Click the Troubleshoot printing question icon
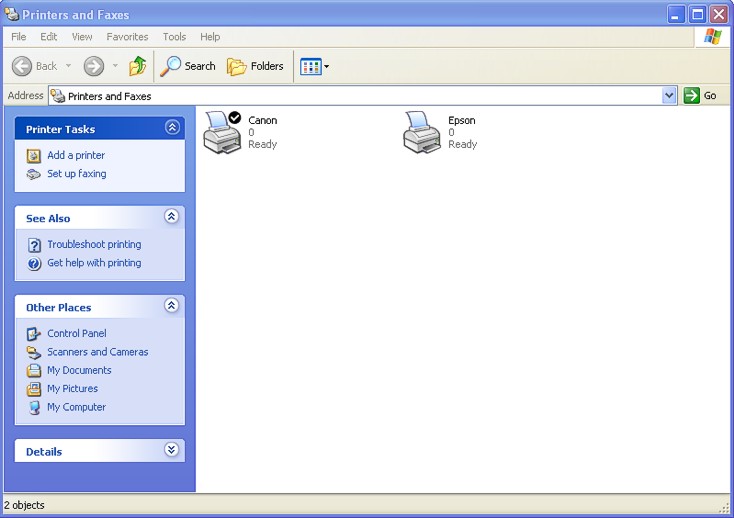Image resolution: width=734 pixels, height=518 pixels. point(34,245)
